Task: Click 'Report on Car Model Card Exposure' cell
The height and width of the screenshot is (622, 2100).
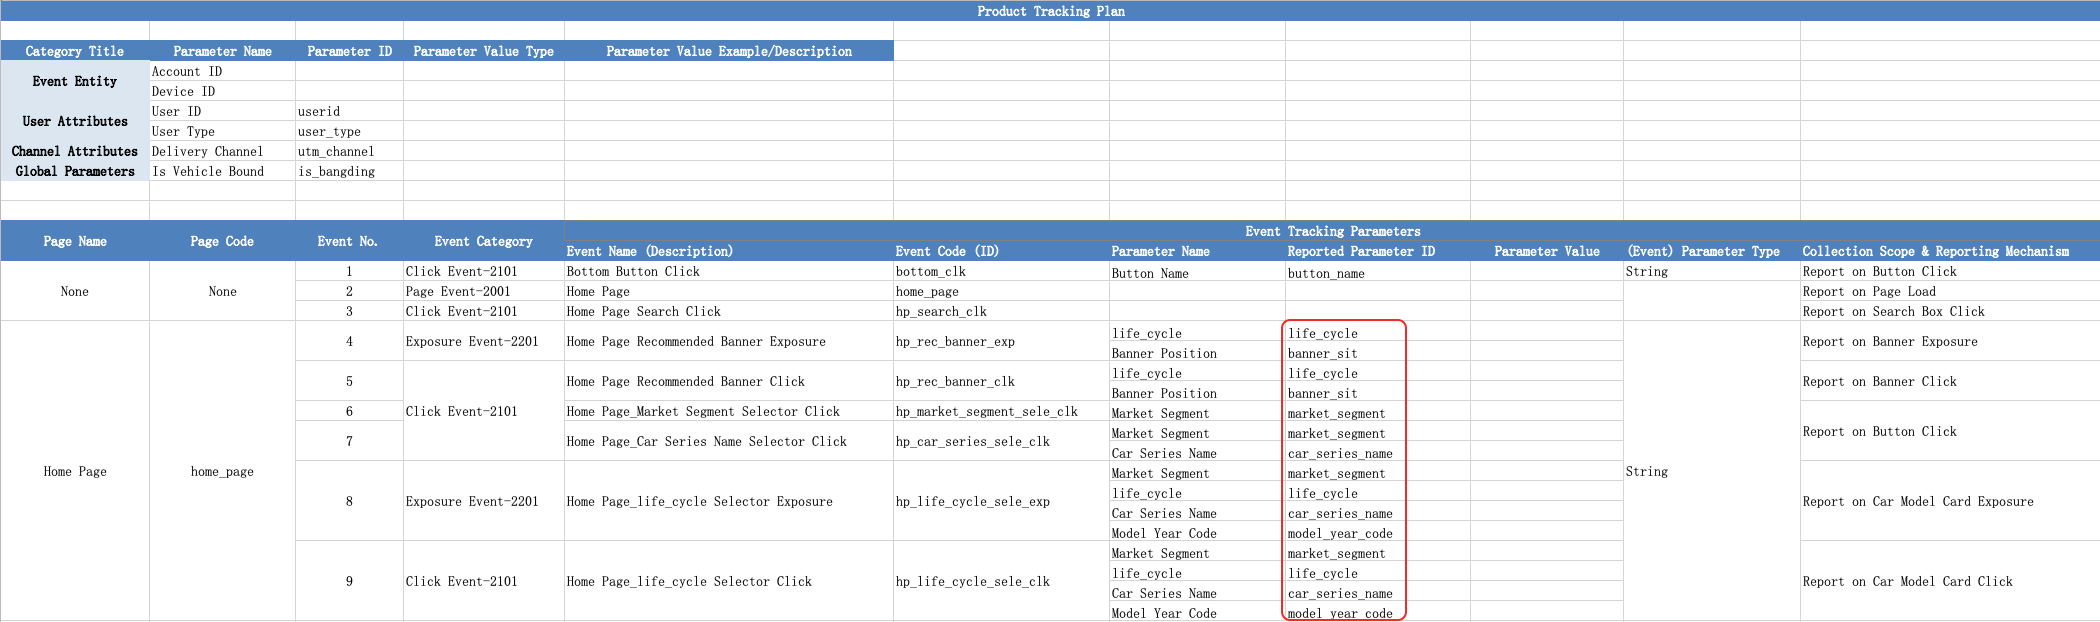Action: pyautogui.click(x=1950, y=501)
